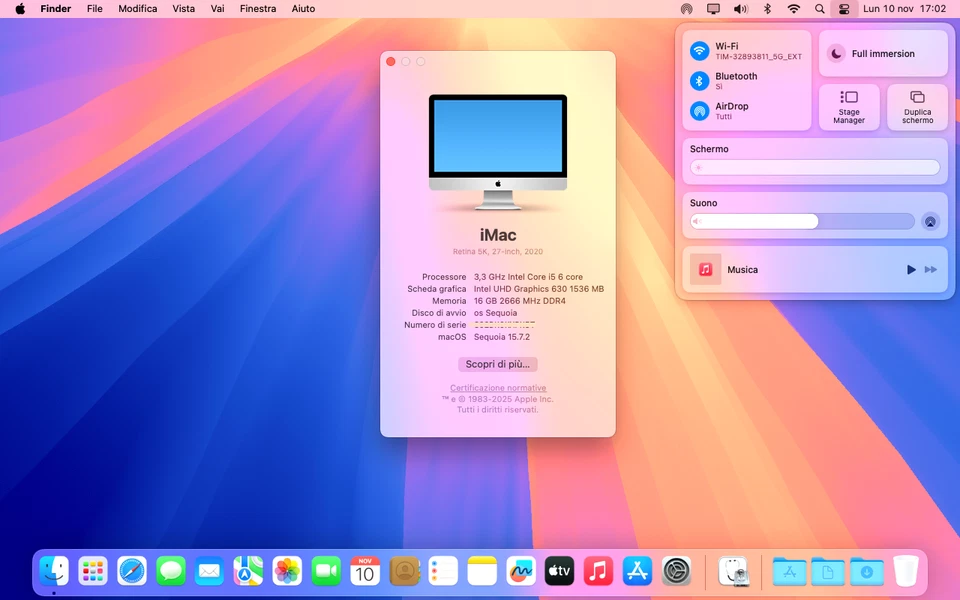The height and width of the screenshot is (600, 960).
Task: Open the Apple TV app
Action: click(559, 571)
